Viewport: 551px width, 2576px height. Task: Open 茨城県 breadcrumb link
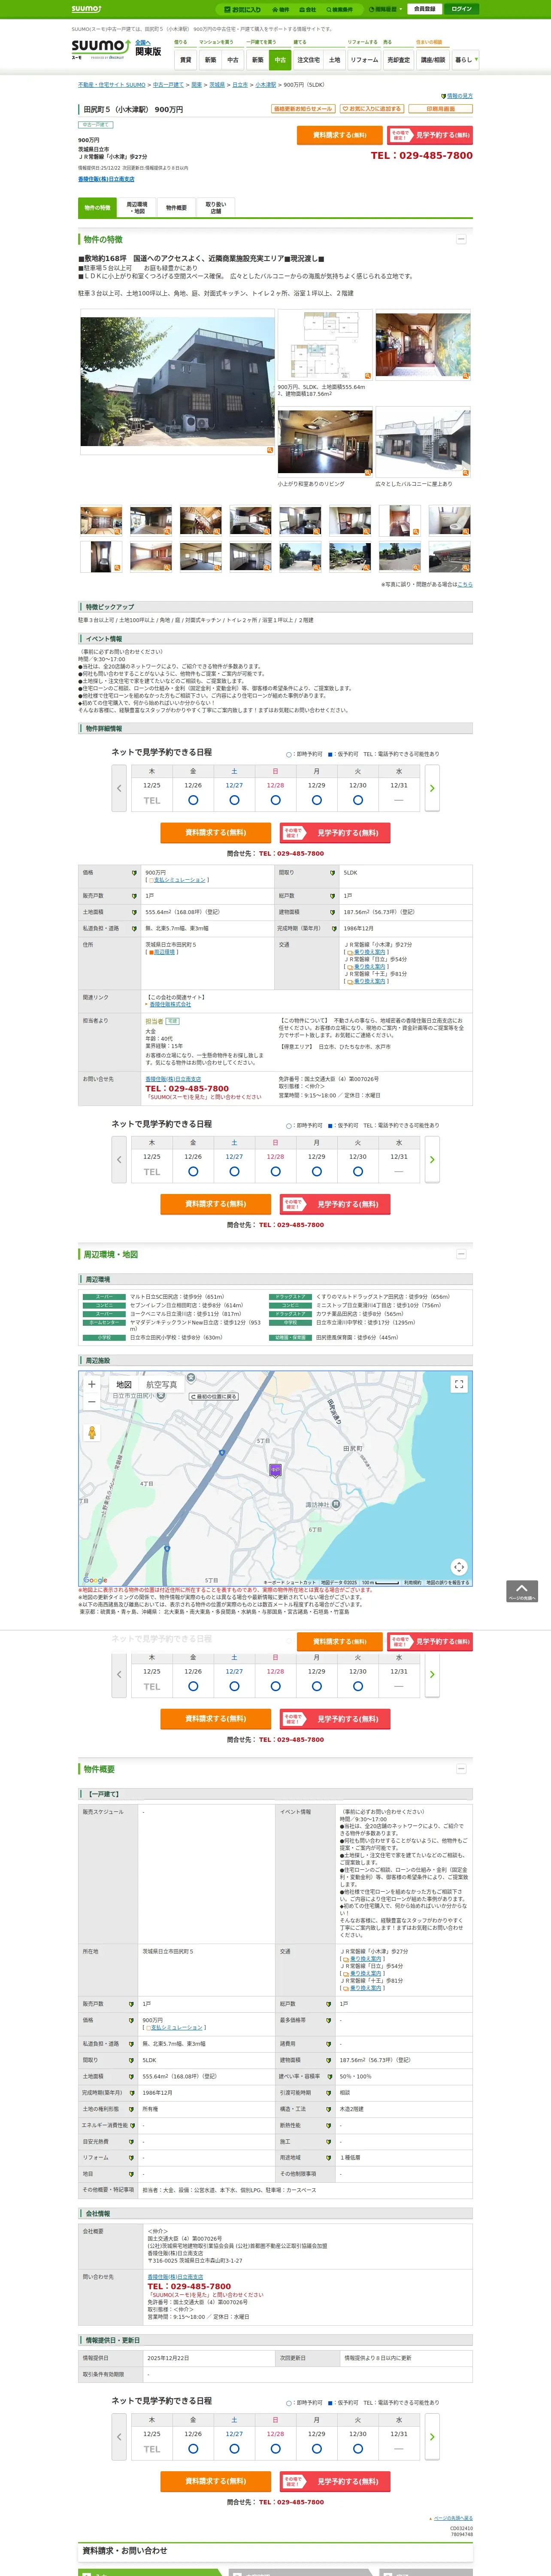[217, 85]
